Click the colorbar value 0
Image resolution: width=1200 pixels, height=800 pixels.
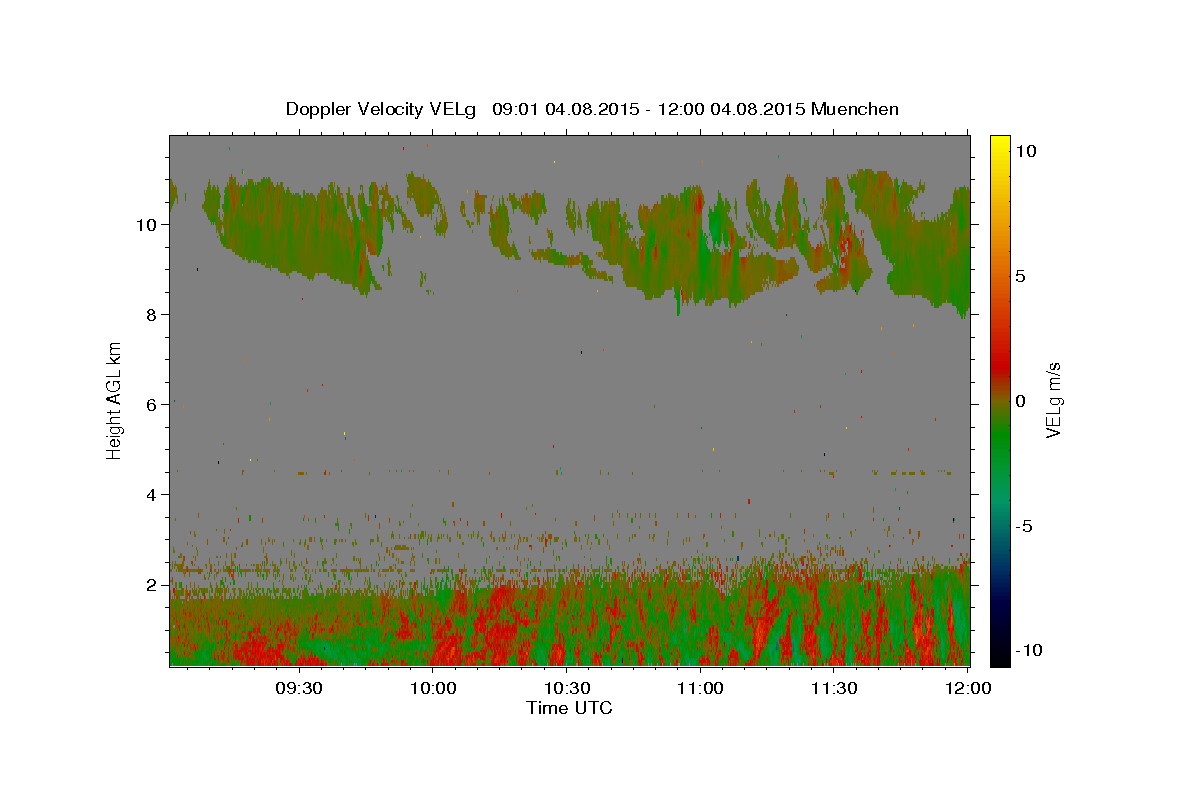[x=1020, y=401]
